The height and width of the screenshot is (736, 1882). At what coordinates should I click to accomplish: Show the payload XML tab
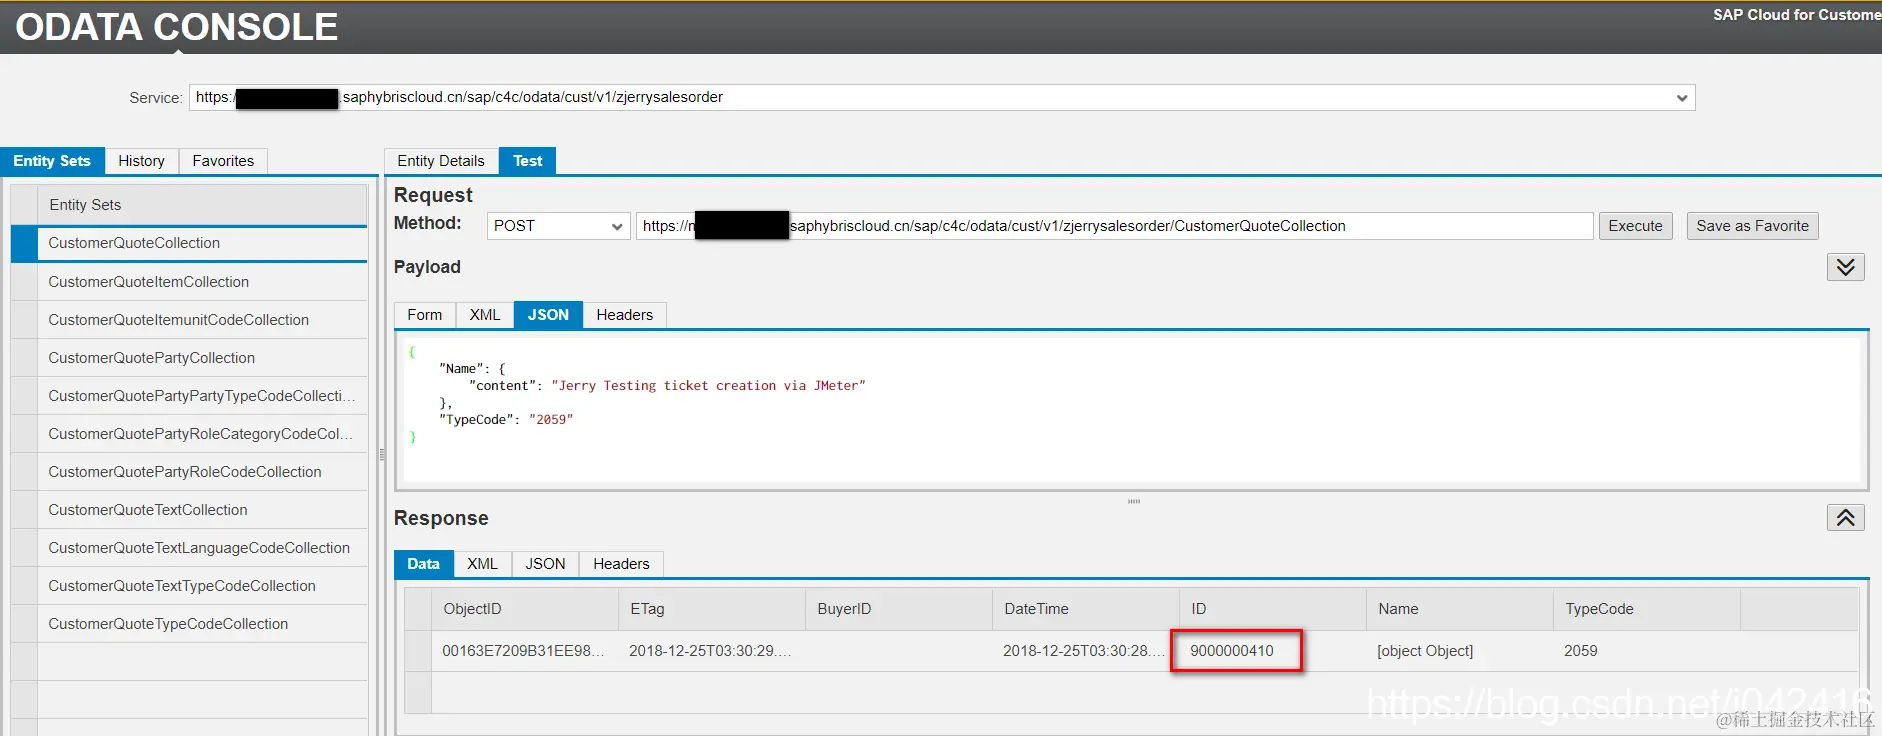point(485,315)
